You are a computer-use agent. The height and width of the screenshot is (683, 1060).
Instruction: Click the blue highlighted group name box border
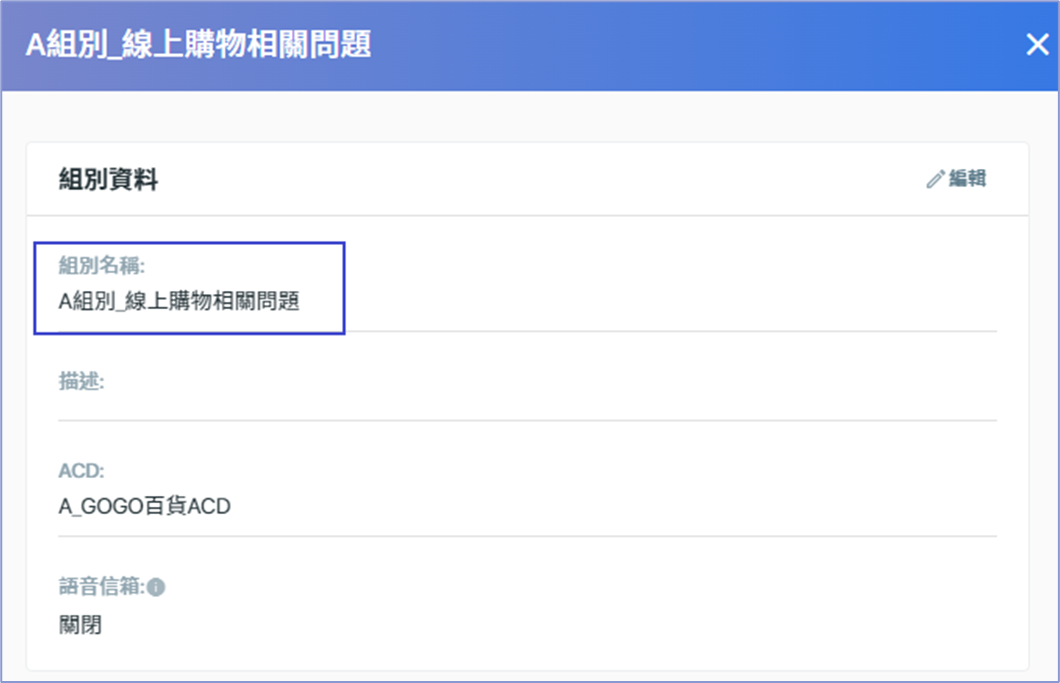tap(189, 243)
